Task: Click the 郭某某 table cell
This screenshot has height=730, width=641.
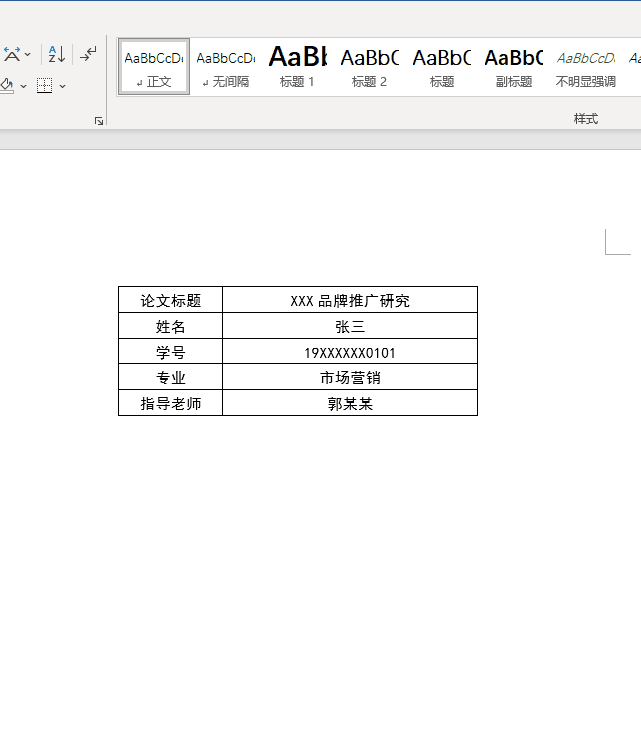Action: click(350, 403)
